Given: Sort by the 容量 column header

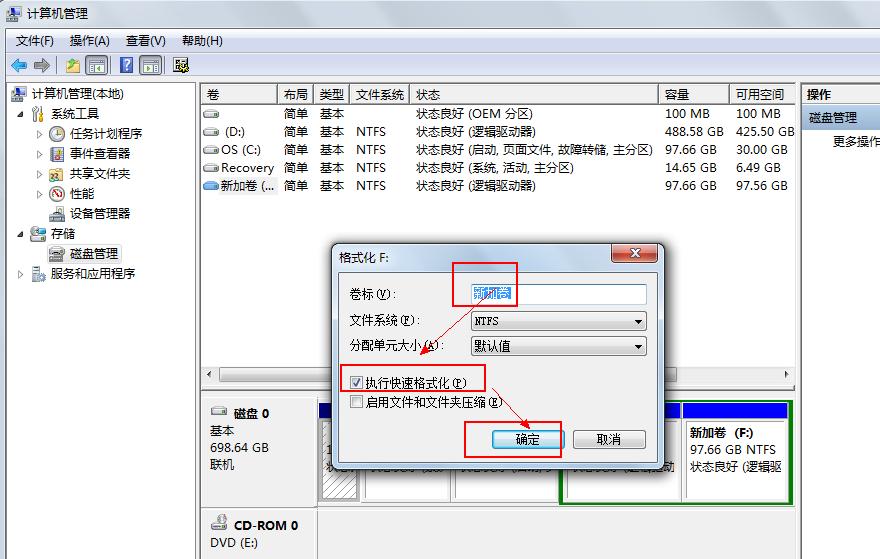Looking at the screenshot, I should coord(694,94).
